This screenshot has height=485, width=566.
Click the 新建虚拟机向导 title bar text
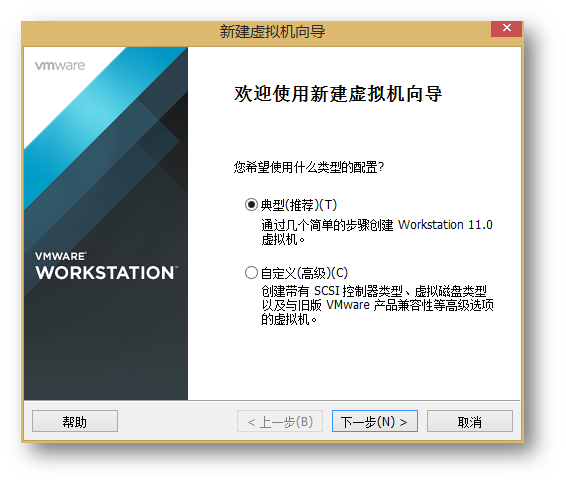[x=273, y=32]
